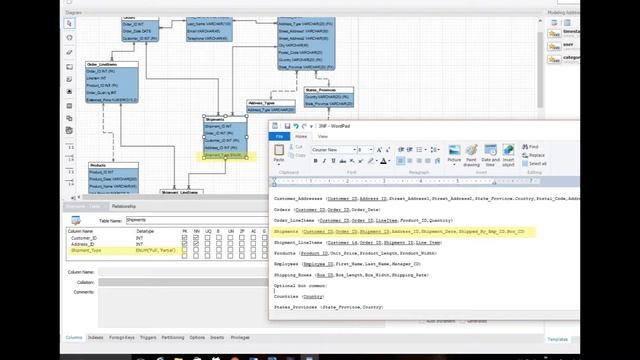
Task: Click Replace in WordPad Editing group
Action: click(533, 155)
